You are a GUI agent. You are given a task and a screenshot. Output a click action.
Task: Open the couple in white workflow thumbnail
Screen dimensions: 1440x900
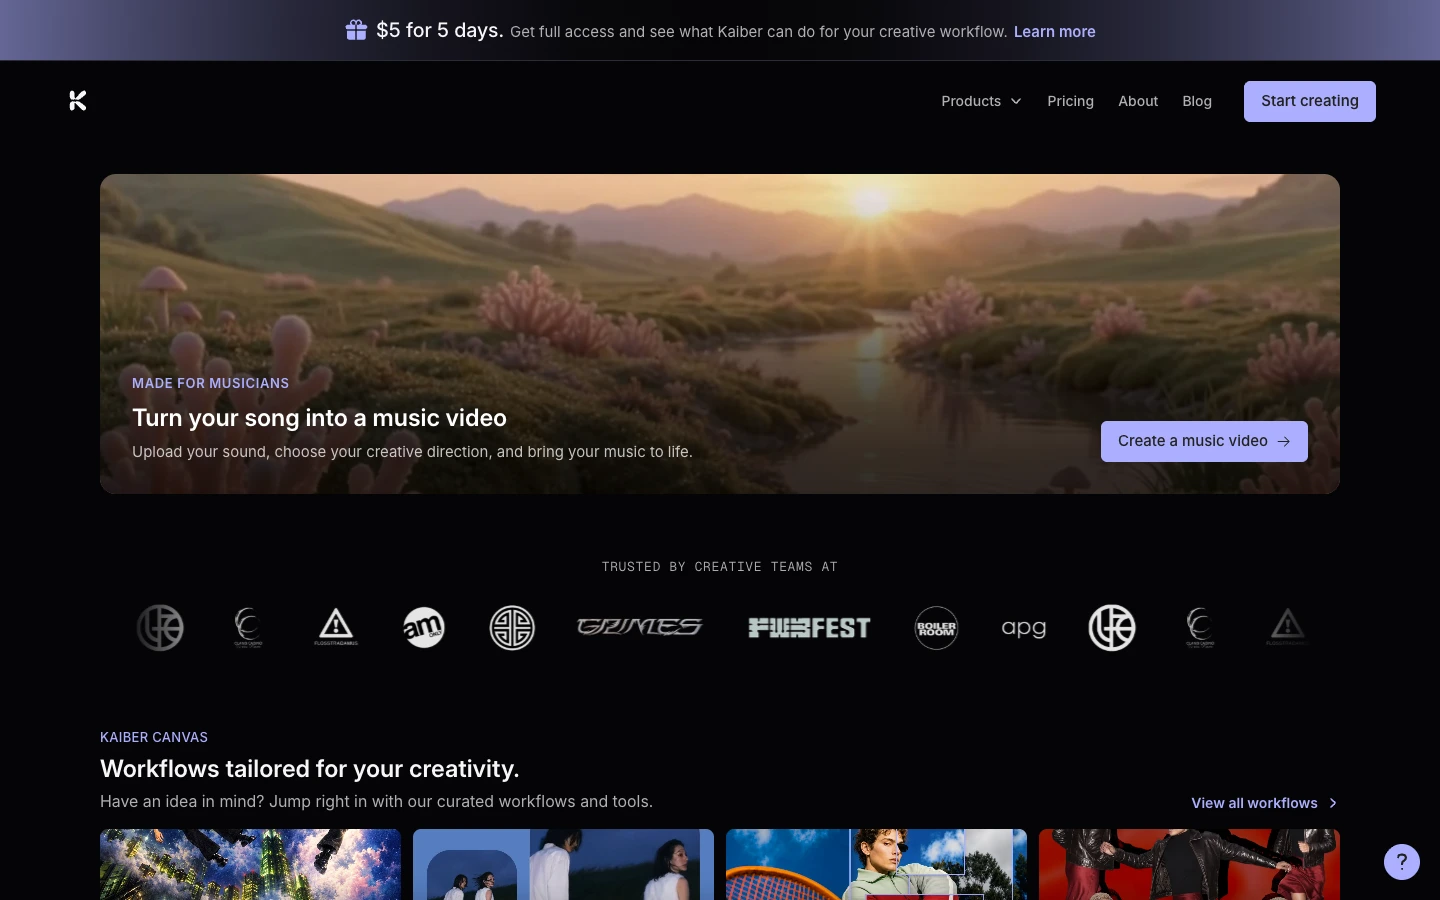click(563, 864)
